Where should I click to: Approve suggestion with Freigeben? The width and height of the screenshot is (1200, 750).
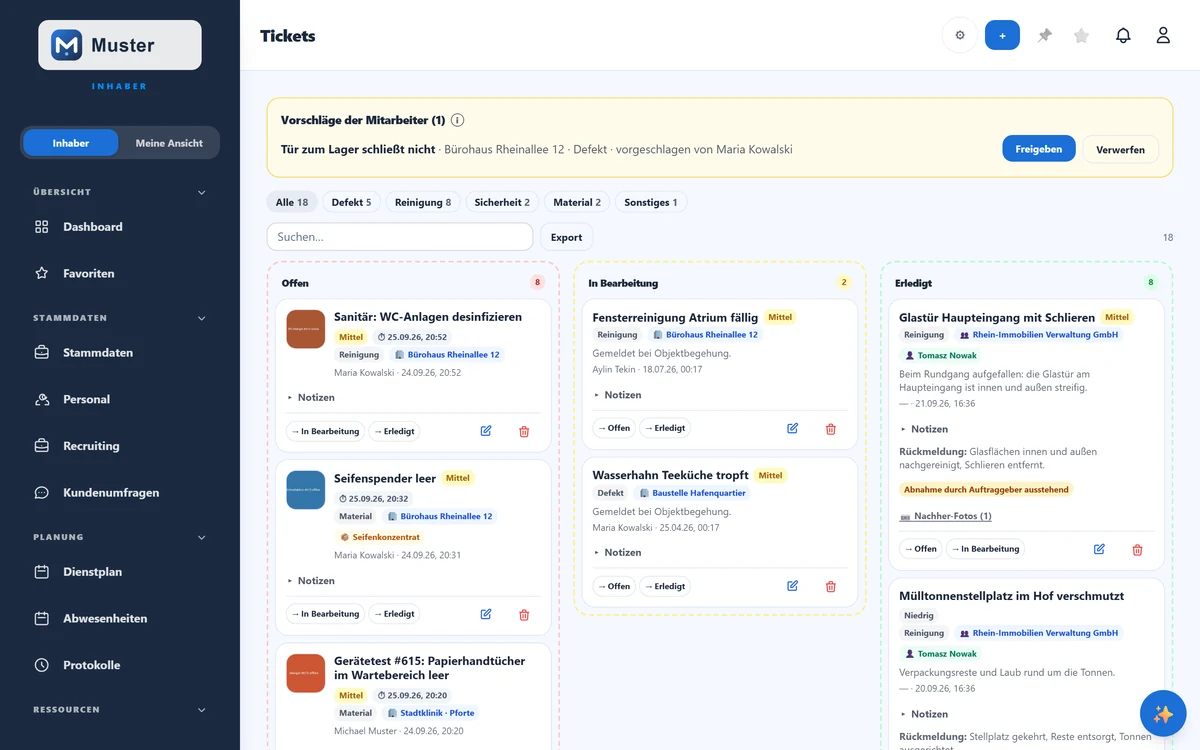1039,149
